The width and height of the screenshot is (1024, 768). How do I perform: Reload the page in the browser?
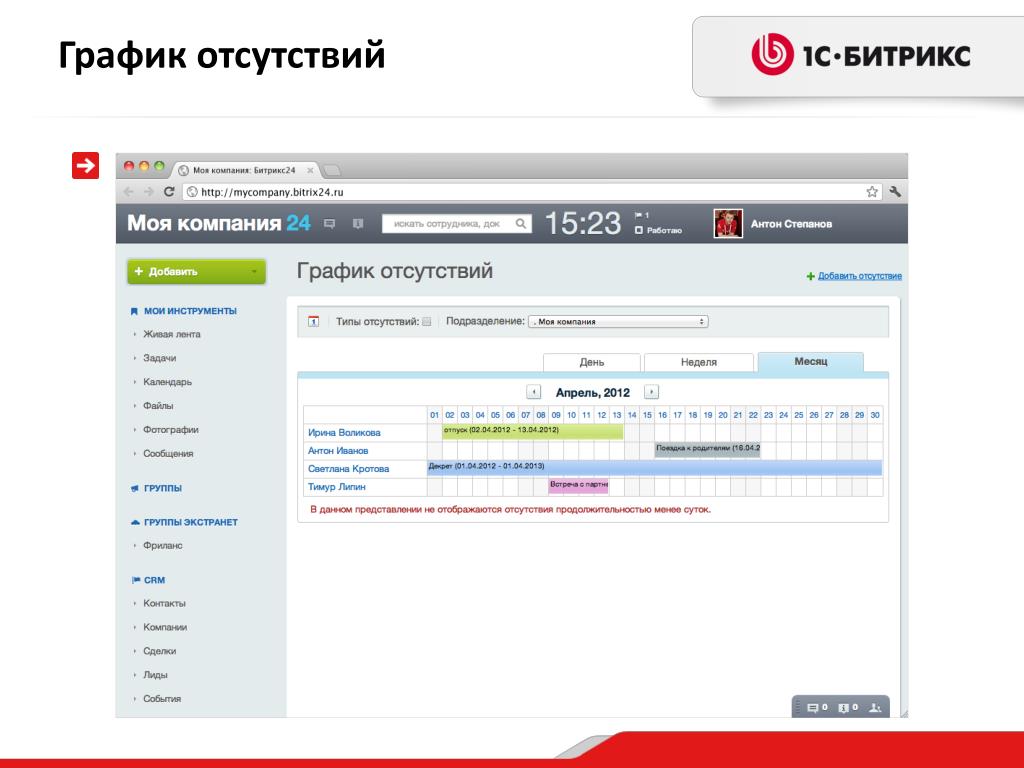click(x=169, y=191)
